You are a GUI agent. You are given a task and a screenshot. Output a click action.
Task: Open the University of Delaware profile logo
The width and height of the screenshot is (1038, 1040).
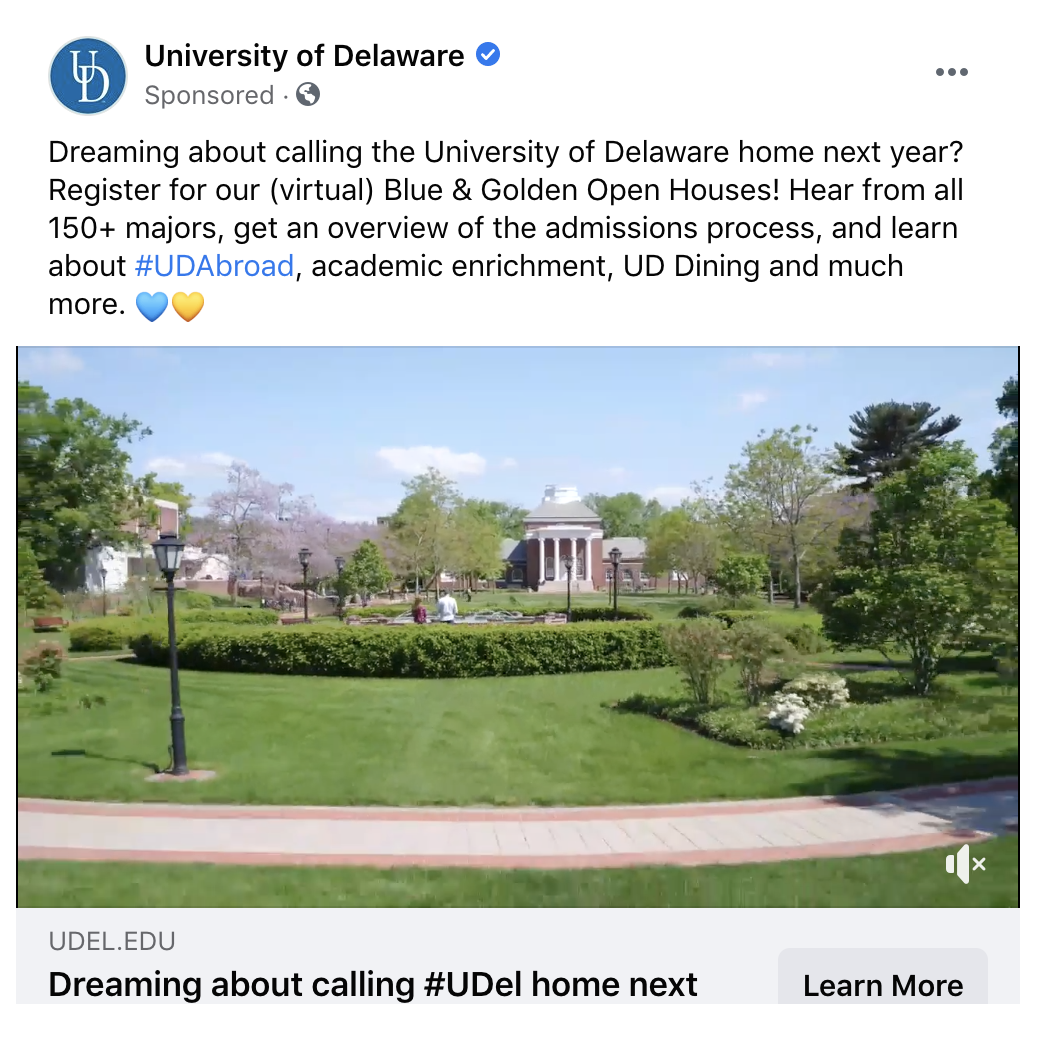(x=88, y=76)
